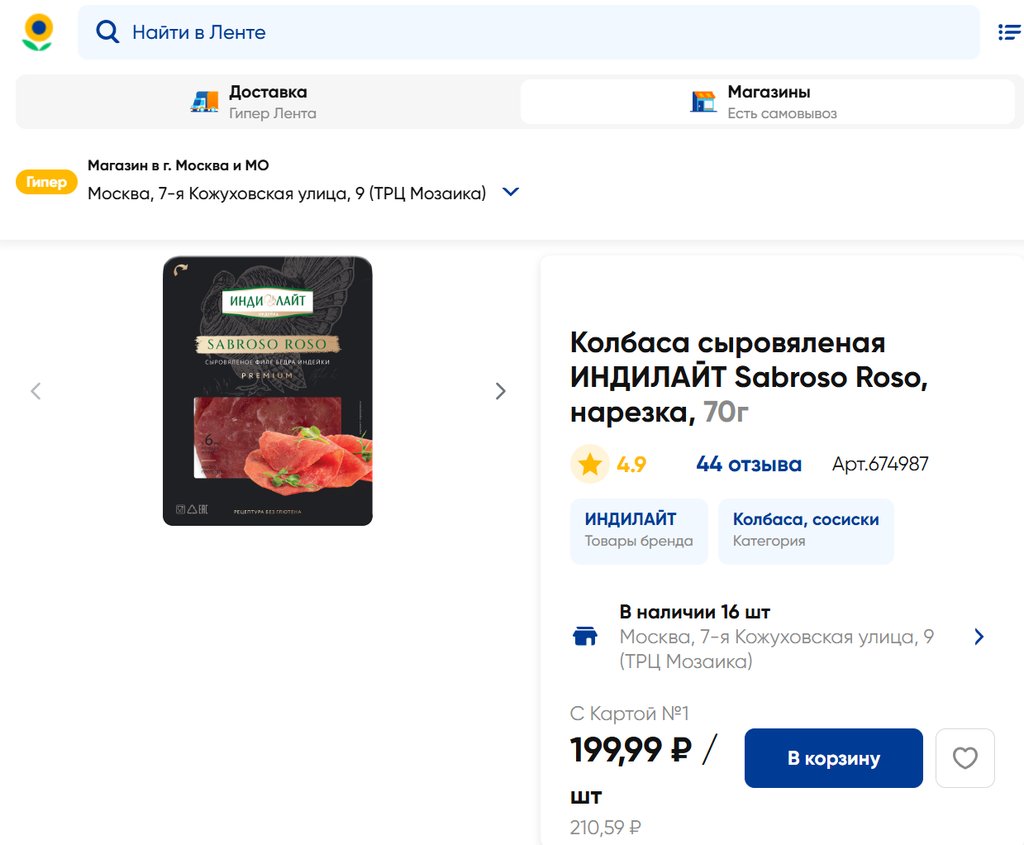1024x845 pixels.
Task: Add product to favorites with heart icon
Action: coord(965,758)
